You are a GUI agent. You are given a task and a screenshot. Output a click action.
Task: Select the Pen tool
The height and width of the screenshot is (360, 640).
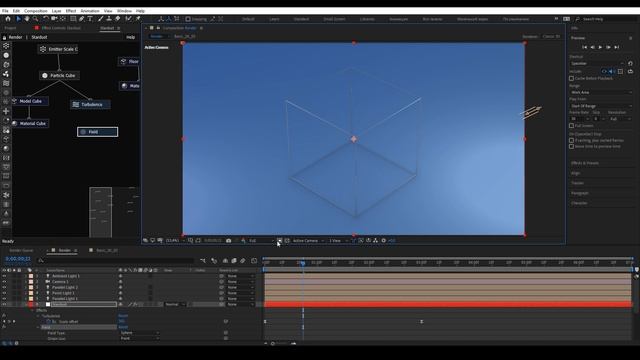click(x=82, y=19)
